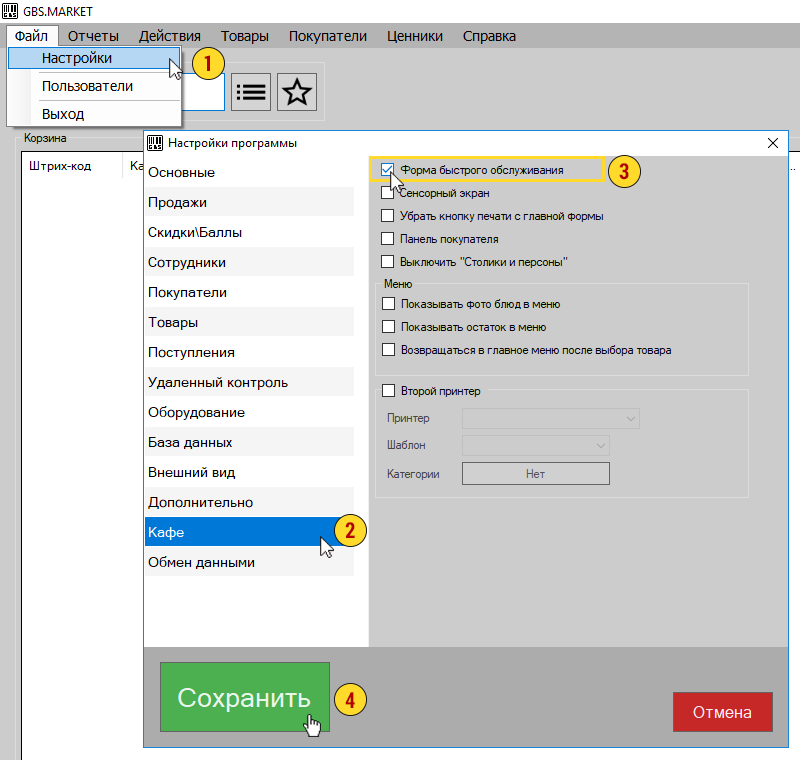
Task: Enable the Второй принтер checkbox
Action: [388, 391]
